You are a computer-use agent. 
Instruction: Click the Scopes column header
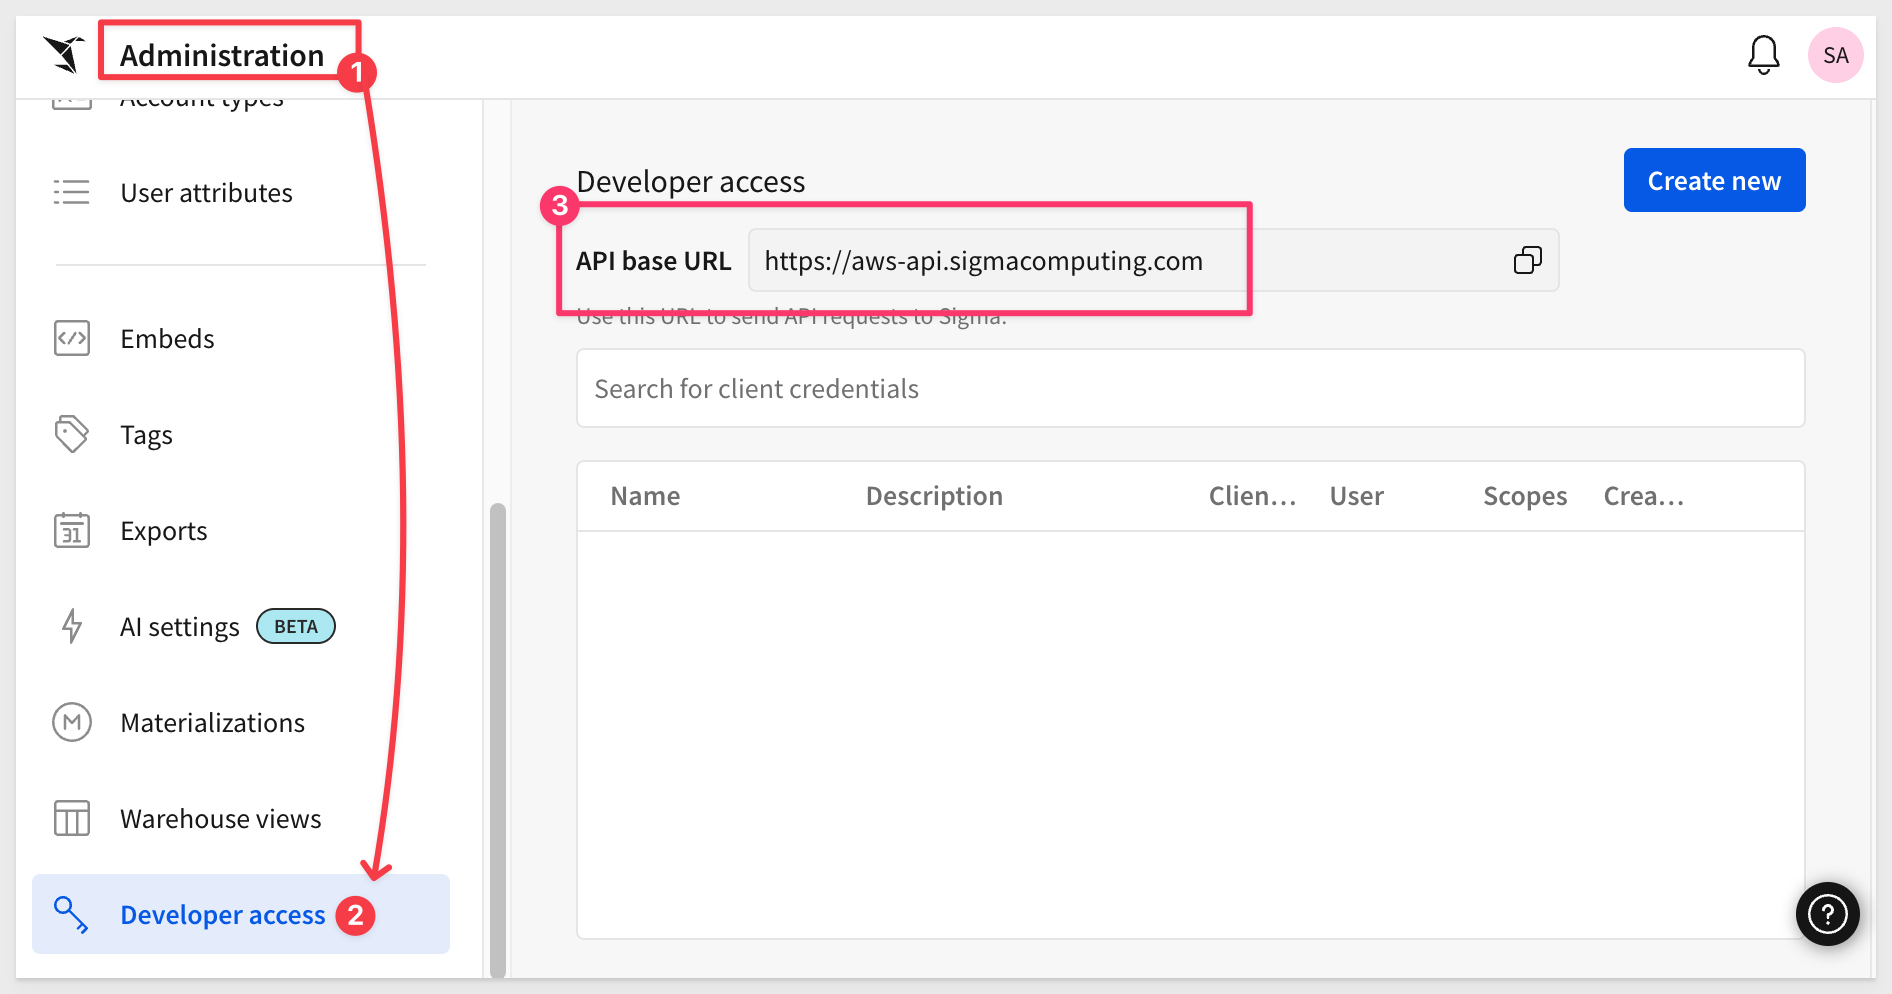[1524, 497]
